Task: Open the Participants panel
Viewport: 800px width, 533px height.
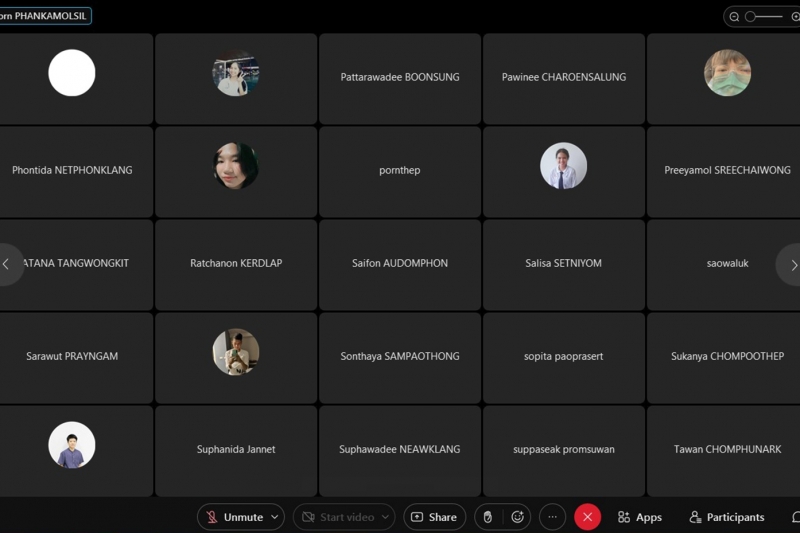Action: coord(727,517)
